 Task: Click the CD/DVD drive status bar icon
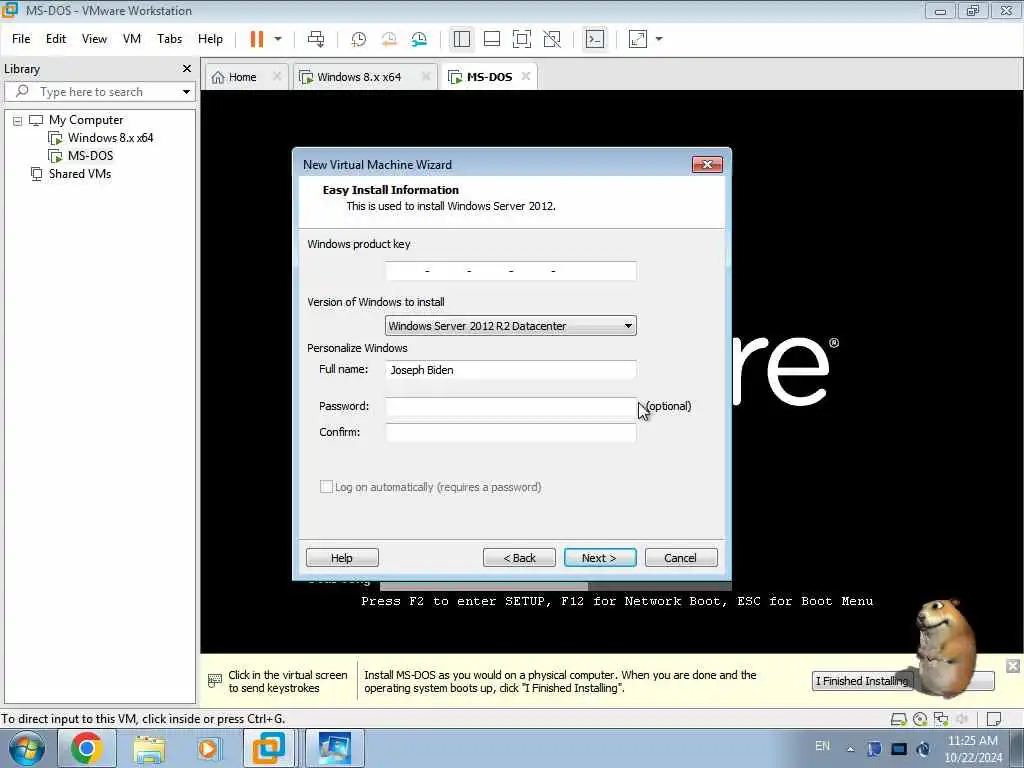point(920,719)
